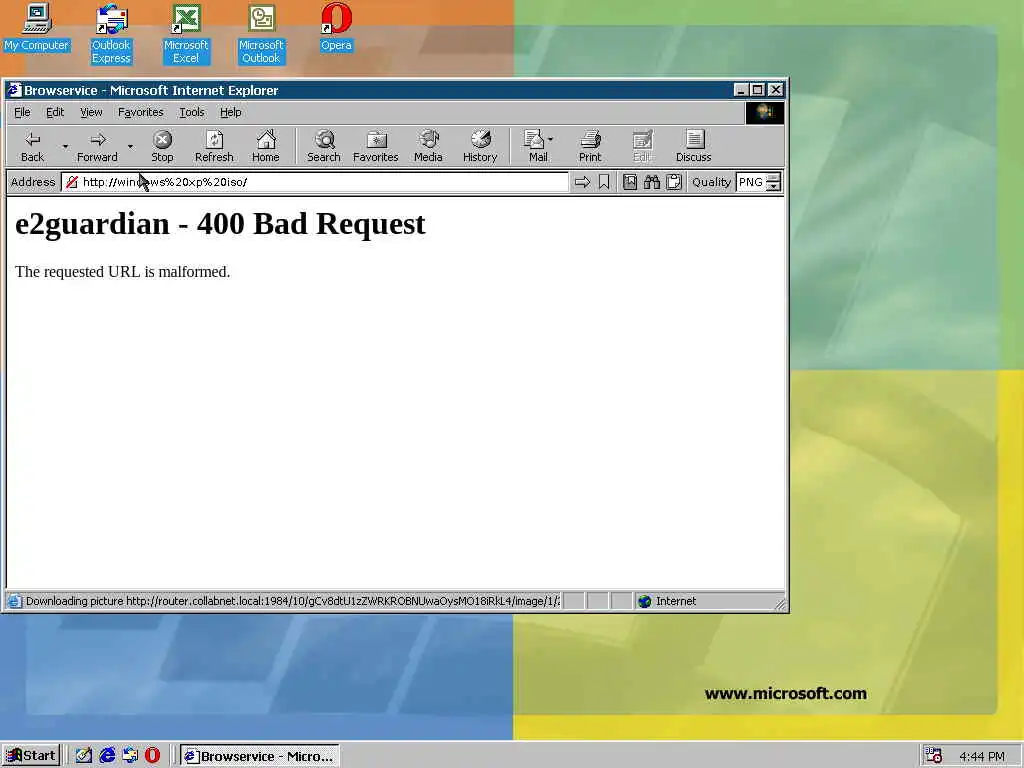Click the Downloading picture status text
Screen dimensions: 1024x768
tap(293, 601)
